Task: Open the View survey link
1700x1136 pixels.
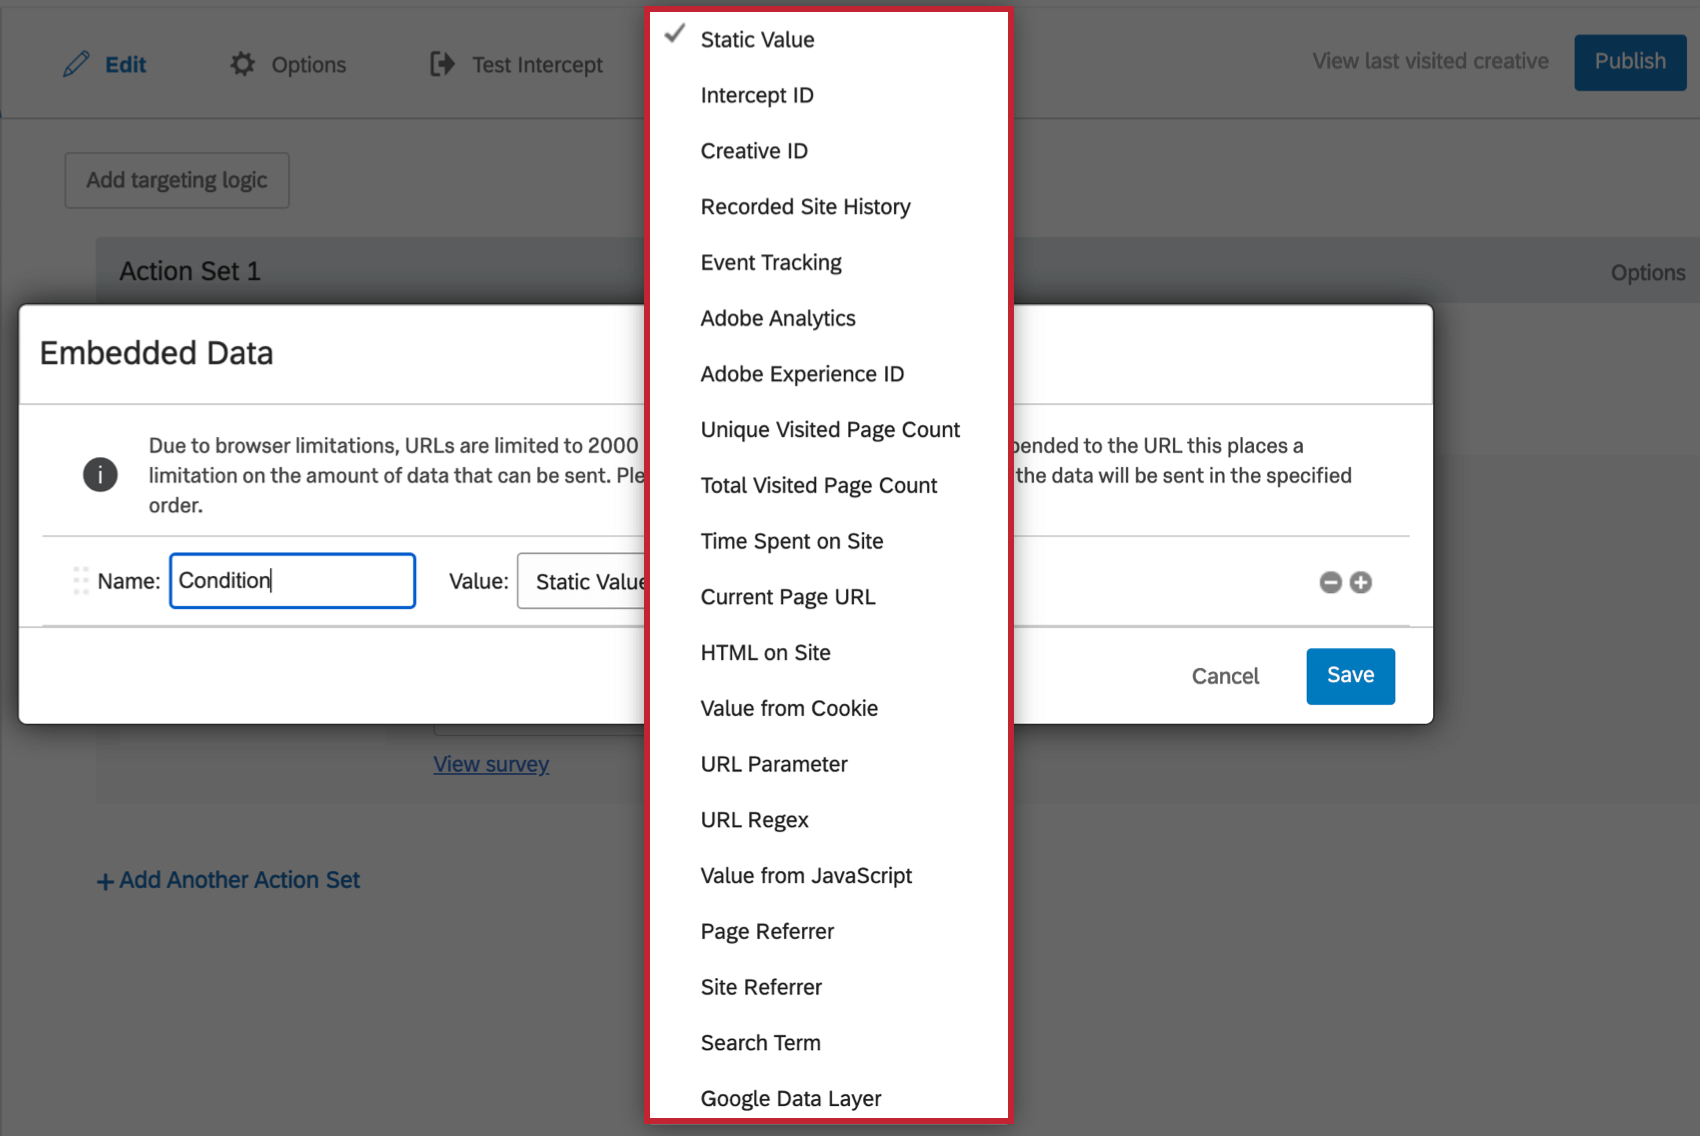Action: click(x=491, y=764)
